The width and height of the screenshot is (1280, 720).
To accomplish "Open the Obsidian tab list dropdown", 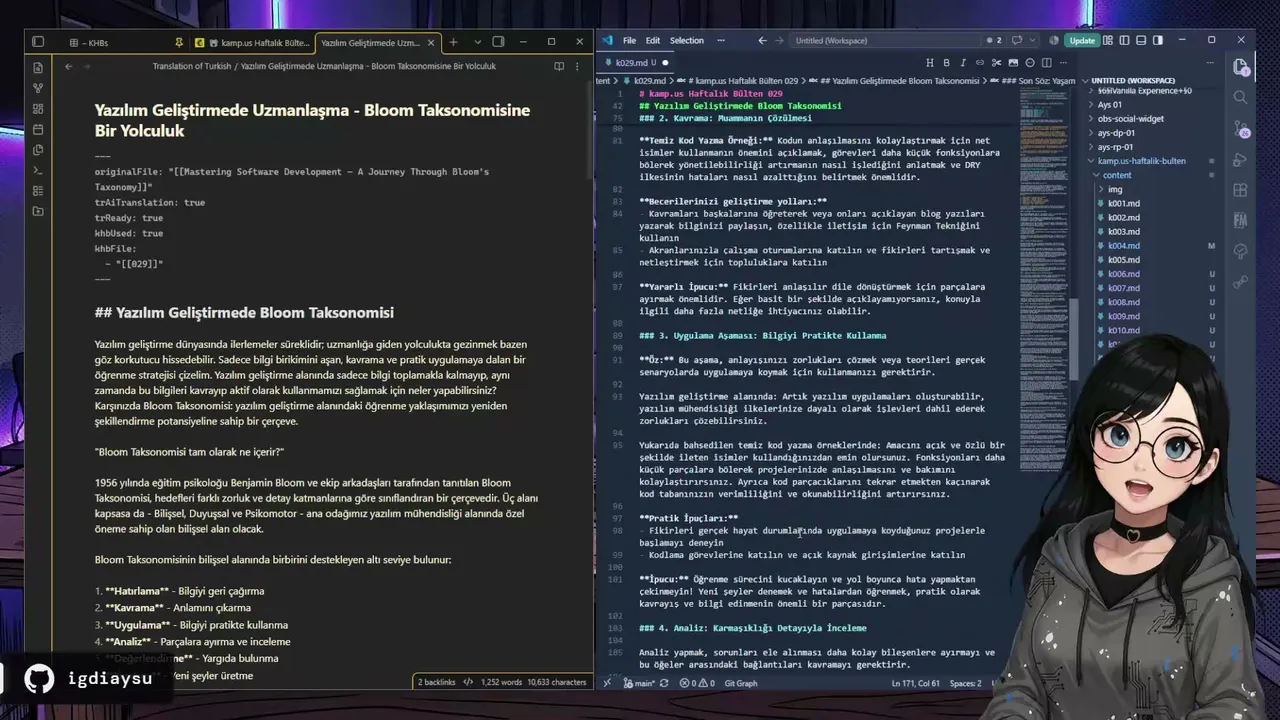I will click(477, 42).
